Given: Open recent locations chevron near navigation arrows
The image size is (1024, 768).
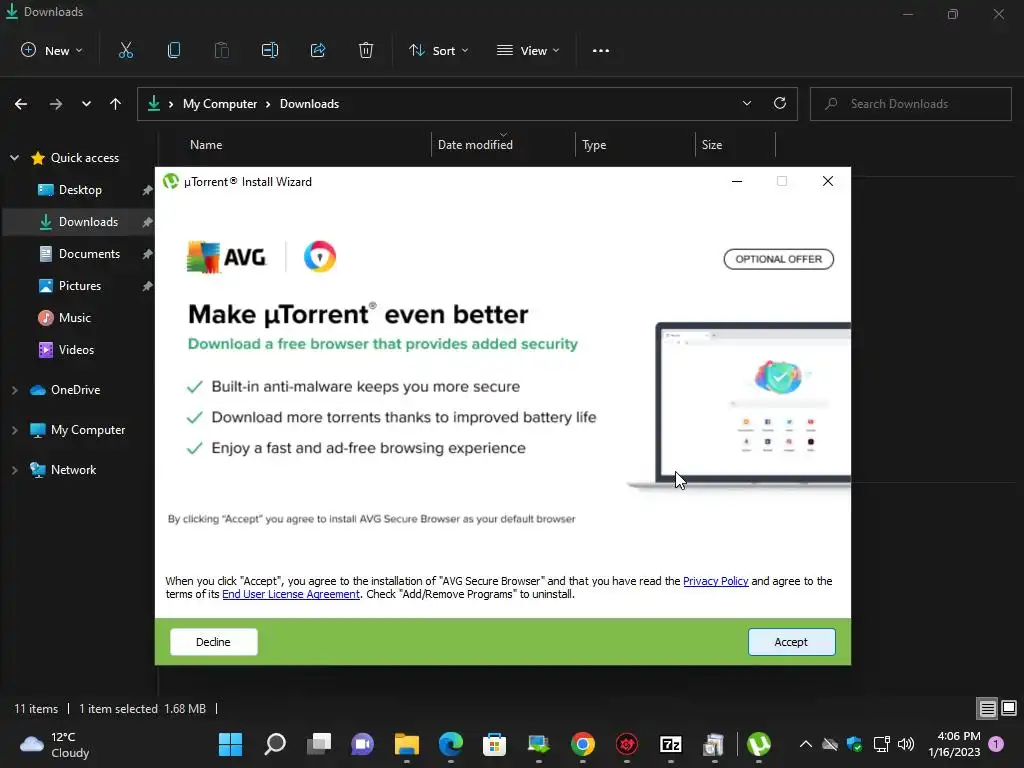Looking at the screenshot, I should pyautogui.click(x=86, y=104).
